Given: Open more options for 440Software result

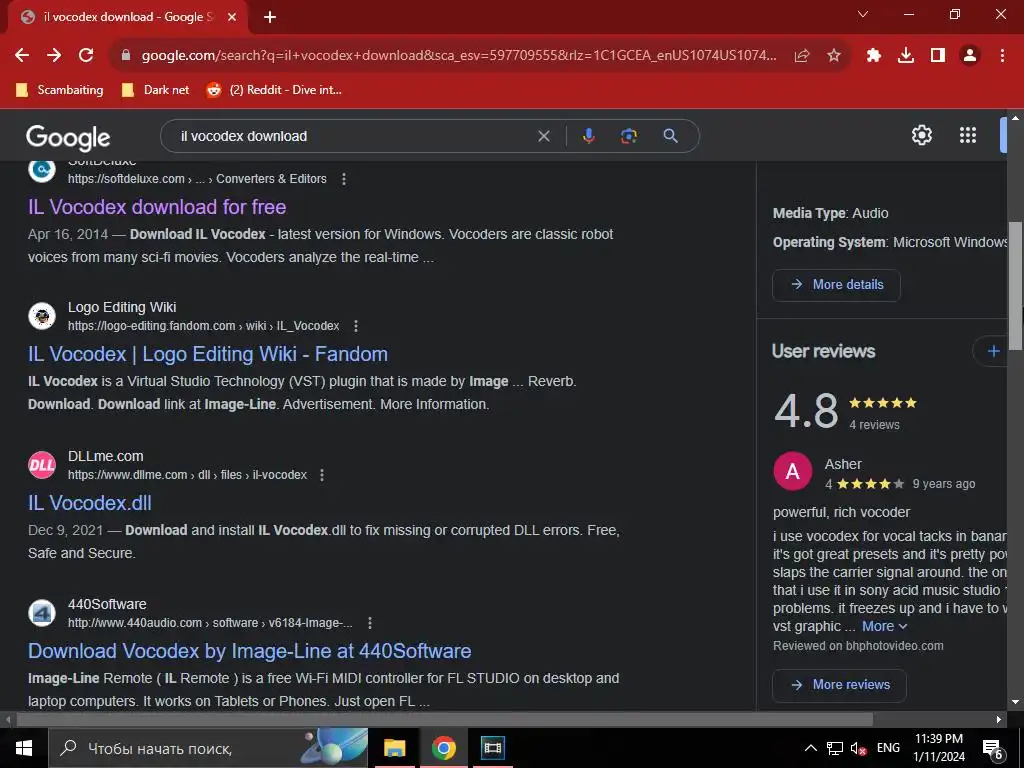Looking at the screenshot, I should [370, 623].
